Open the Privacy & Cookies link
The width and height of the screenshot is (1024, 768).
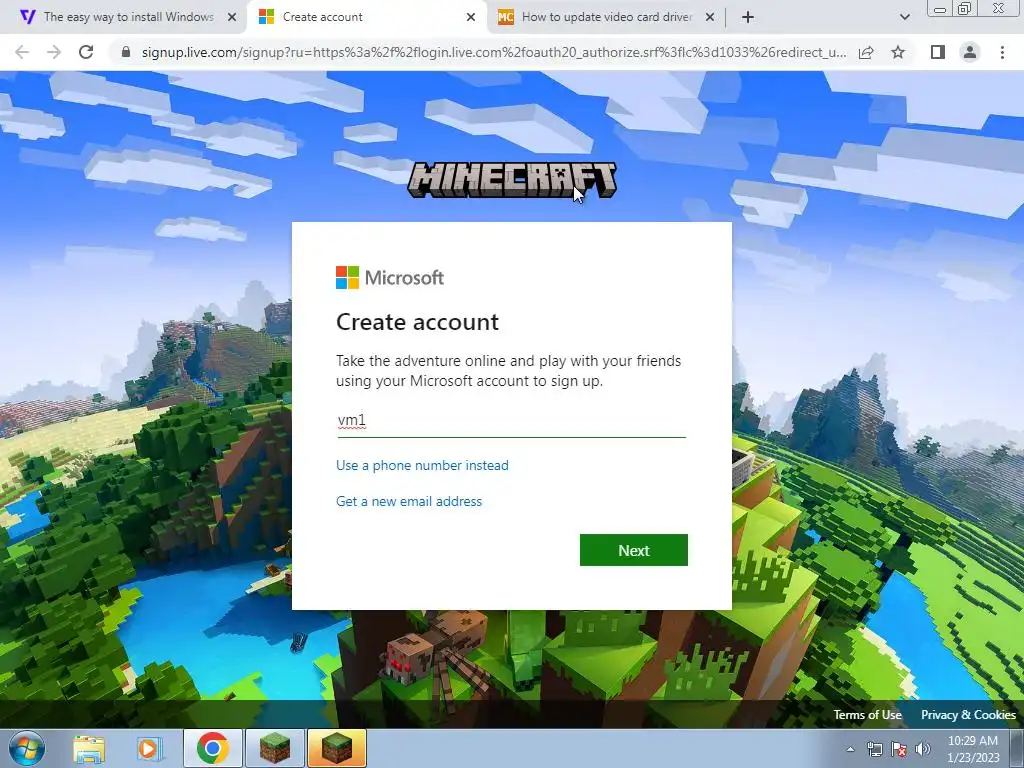click(x=968, y=714)
